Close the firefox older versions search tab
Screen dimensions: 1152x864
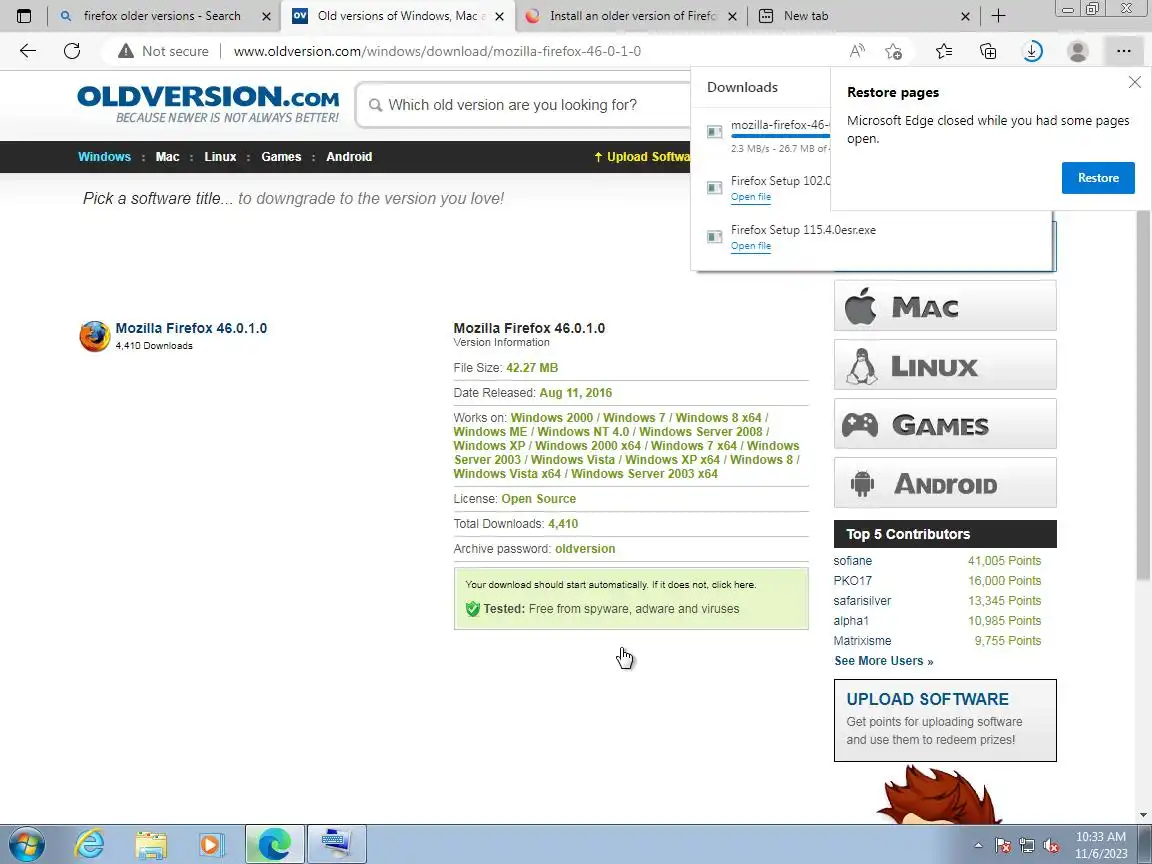tap(266, 16)
